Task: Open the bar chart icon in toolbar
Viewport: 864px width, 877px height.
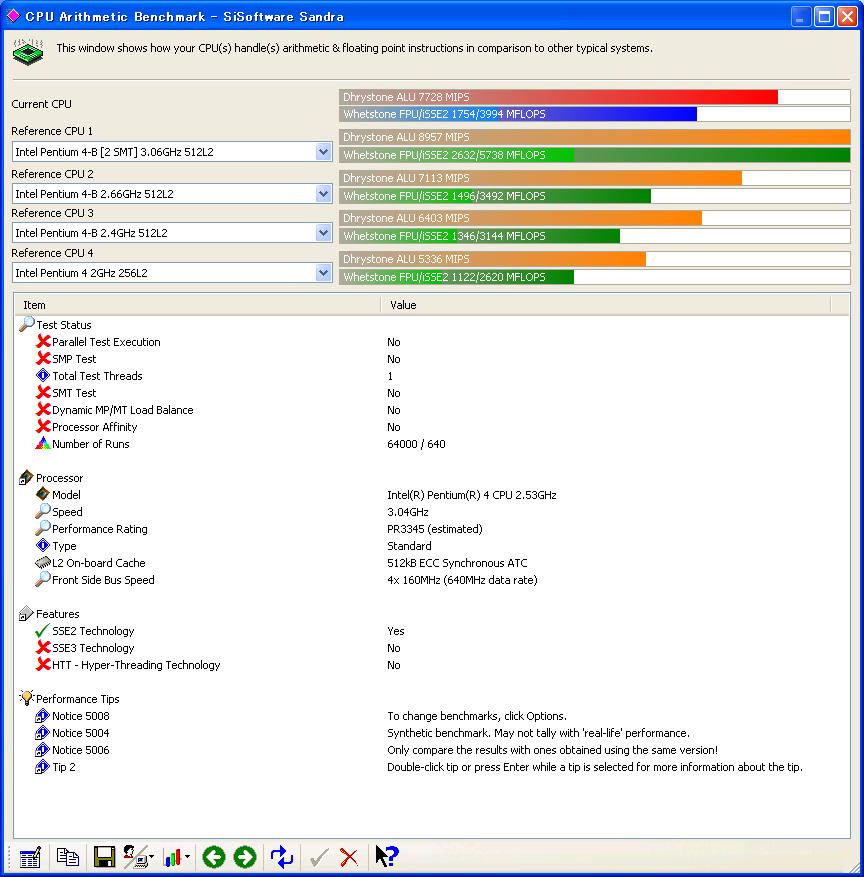Action: point(172,856)
